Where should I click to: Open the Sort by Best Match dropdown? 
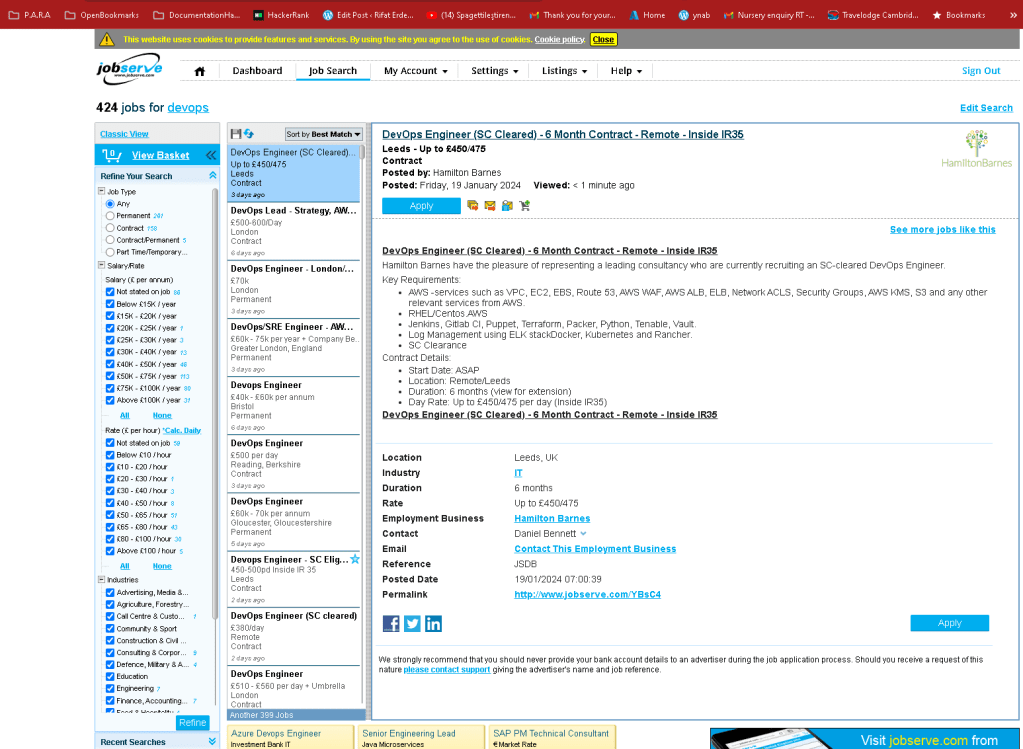point(324,134)
